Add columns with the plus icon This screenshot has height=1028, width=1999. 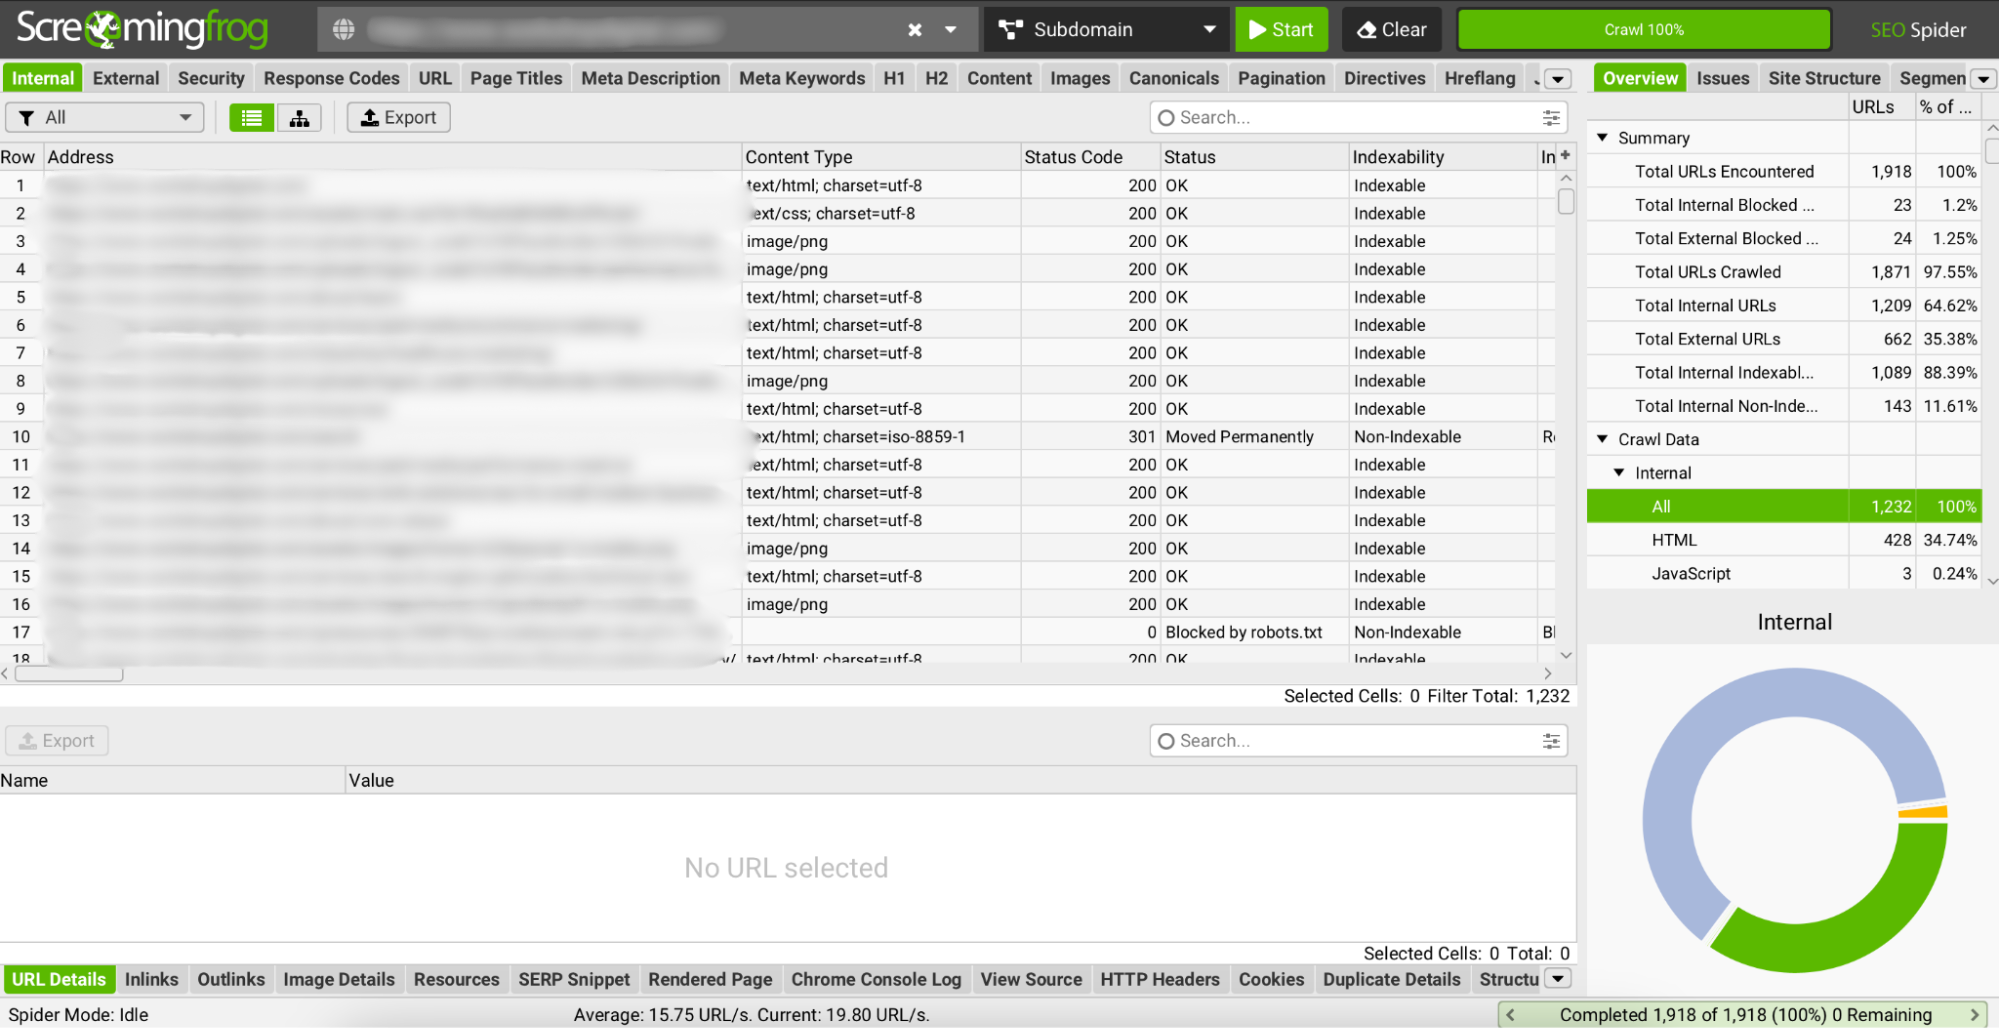click(1565, 155)
